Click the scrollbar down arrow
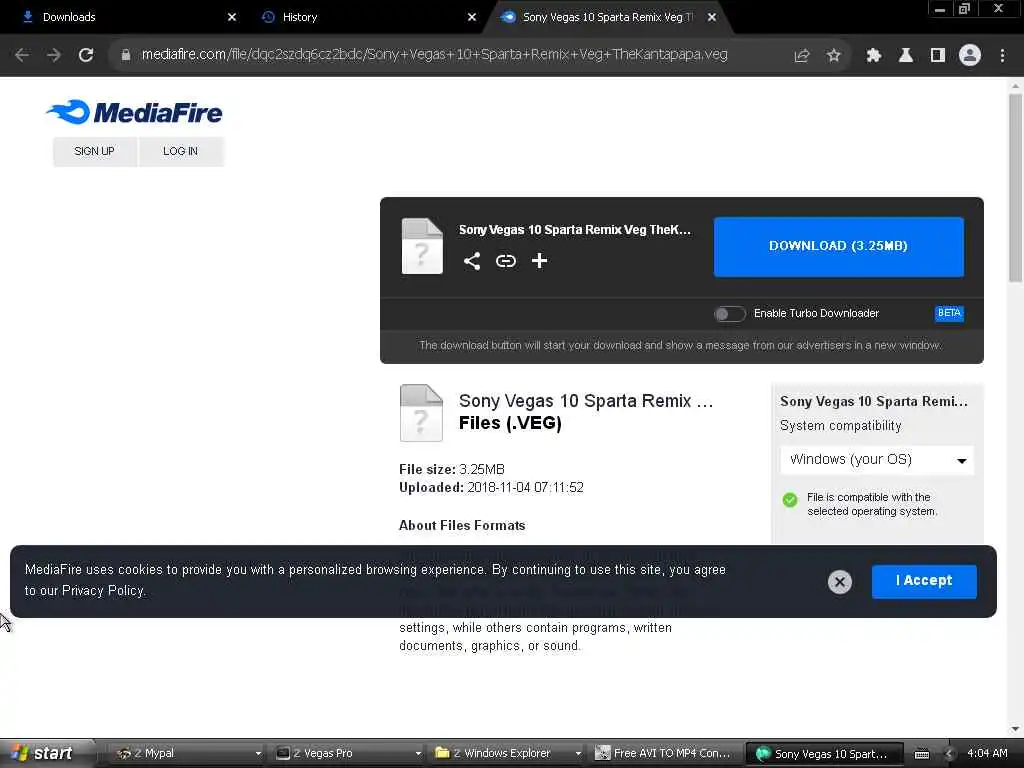Screen dimensions: 1024x768 [x=1015, y=729]
